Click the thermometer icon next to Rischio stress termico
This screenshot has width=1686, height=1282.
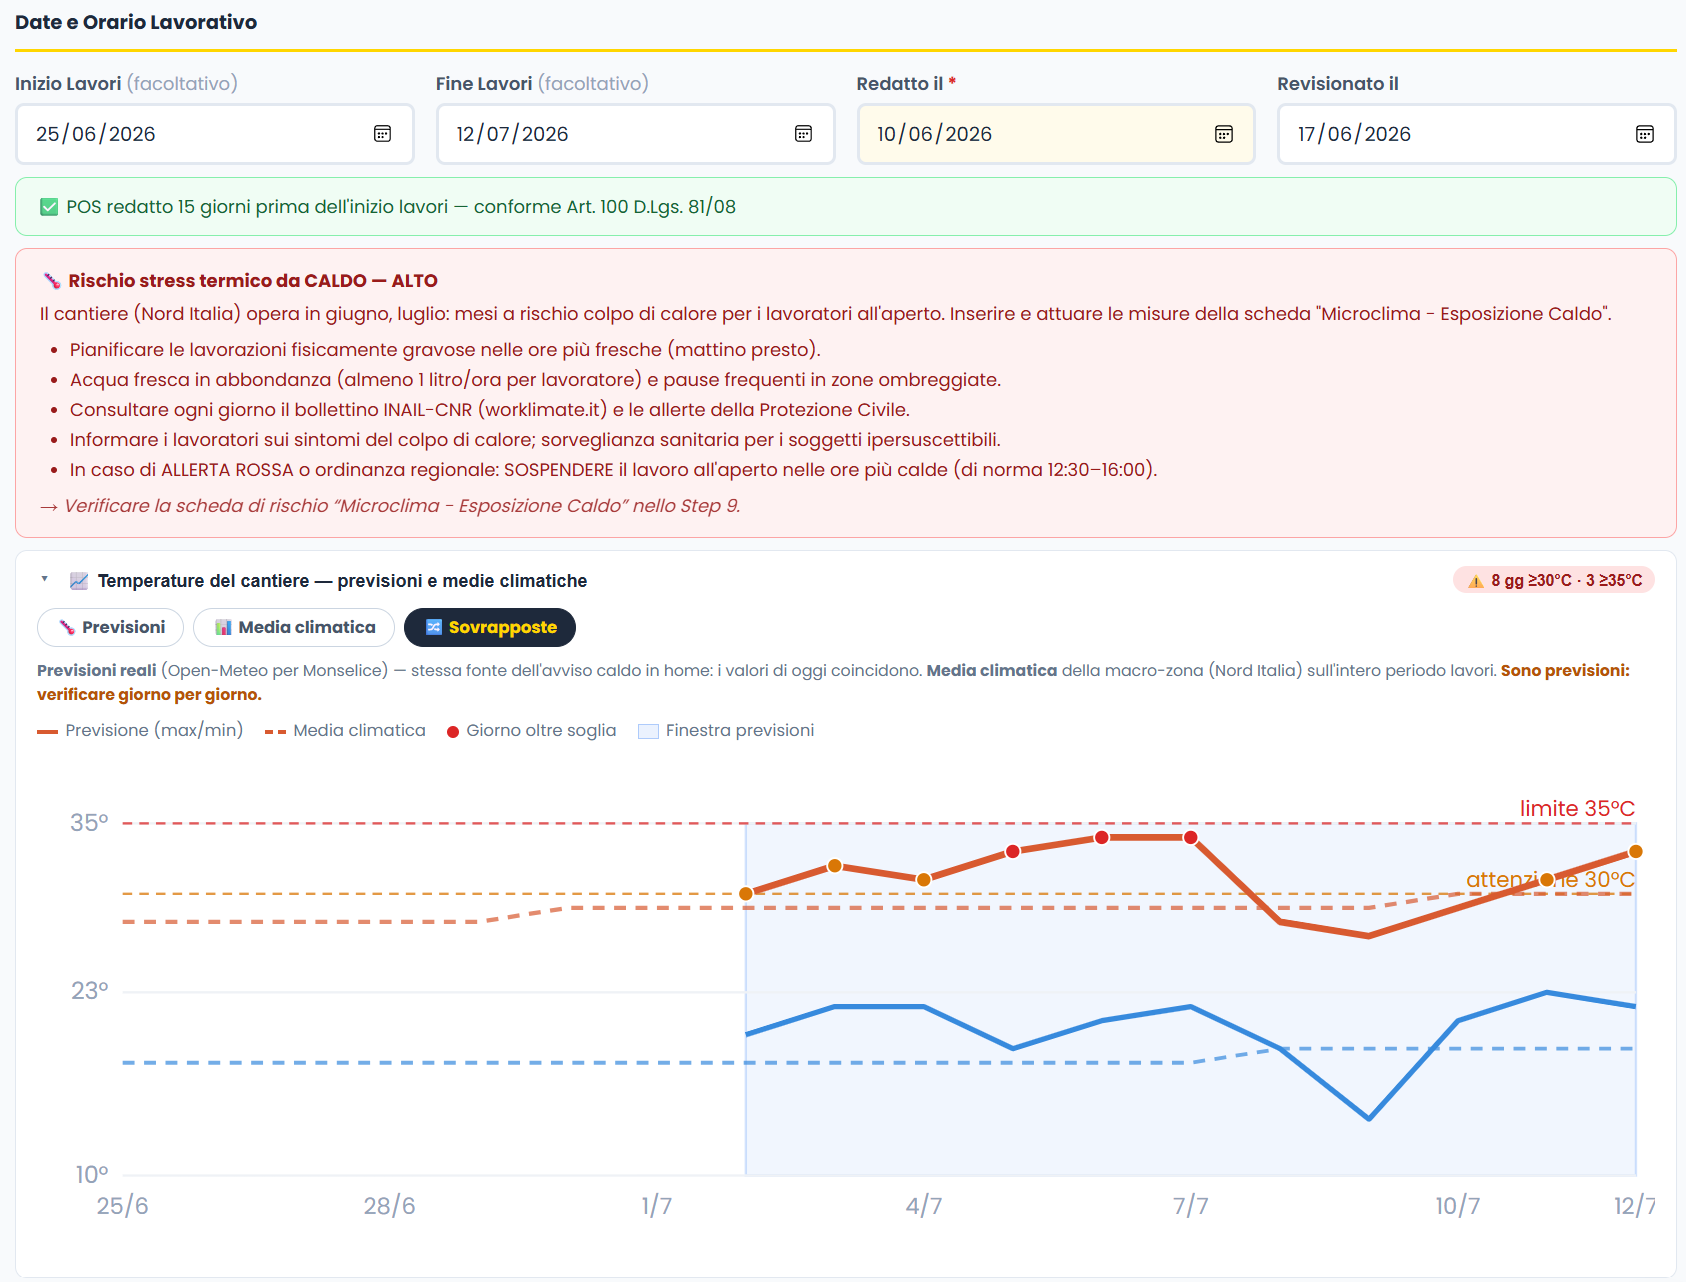(x=51, y=281)
